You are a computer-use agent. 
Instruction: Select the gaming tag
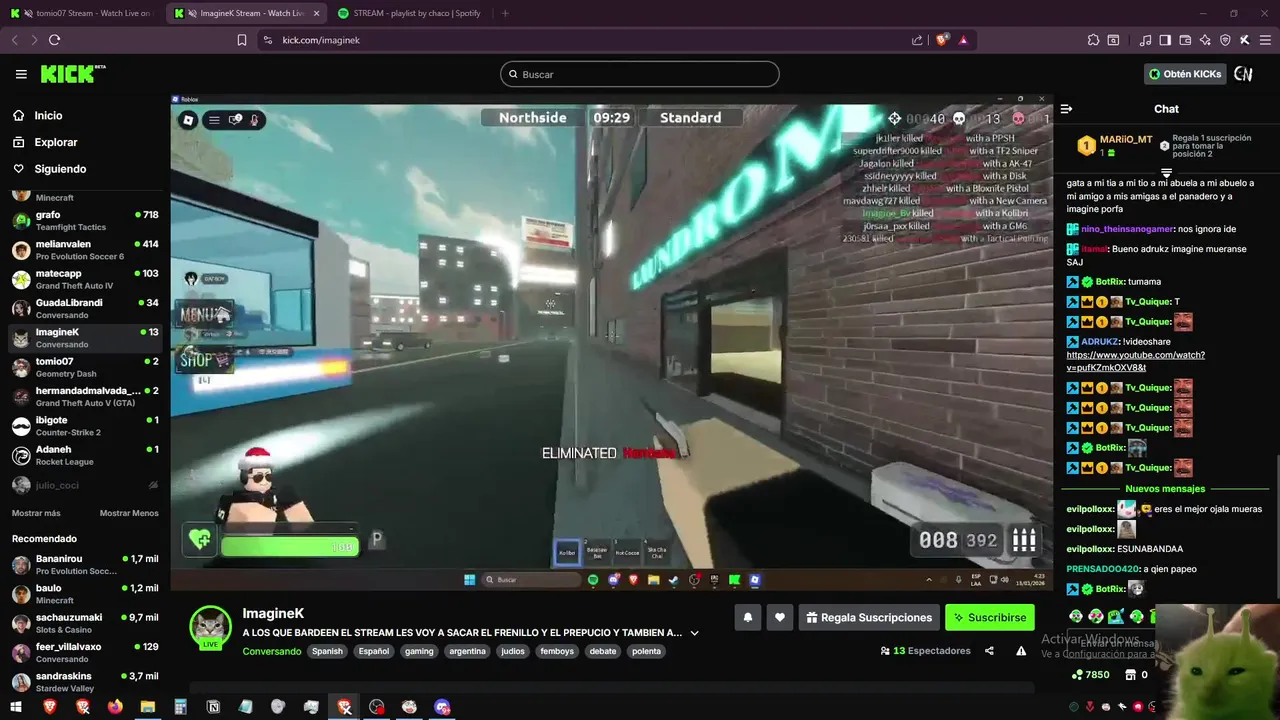(419, 651)
